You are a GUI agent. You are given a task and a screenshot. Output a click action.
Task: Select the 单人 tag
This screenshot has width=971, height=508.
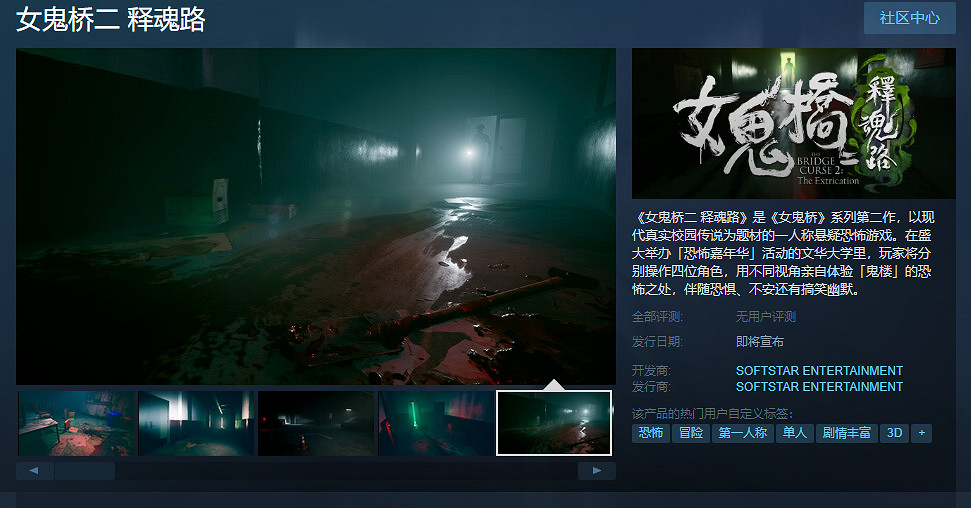[x=794, y=433]
